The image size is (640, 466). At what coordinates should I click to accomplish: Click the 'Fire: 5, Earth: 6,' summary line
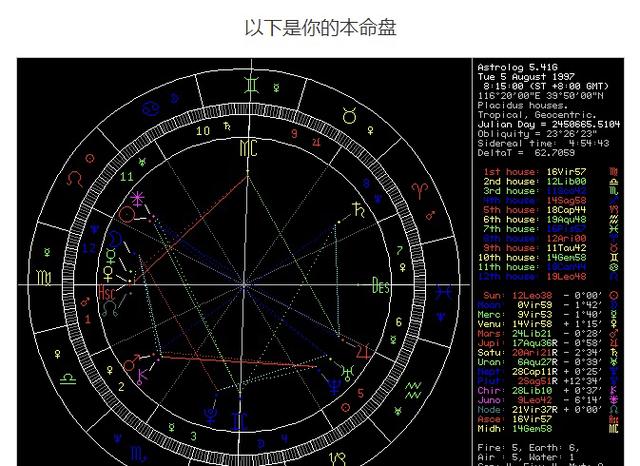[529, 448]
